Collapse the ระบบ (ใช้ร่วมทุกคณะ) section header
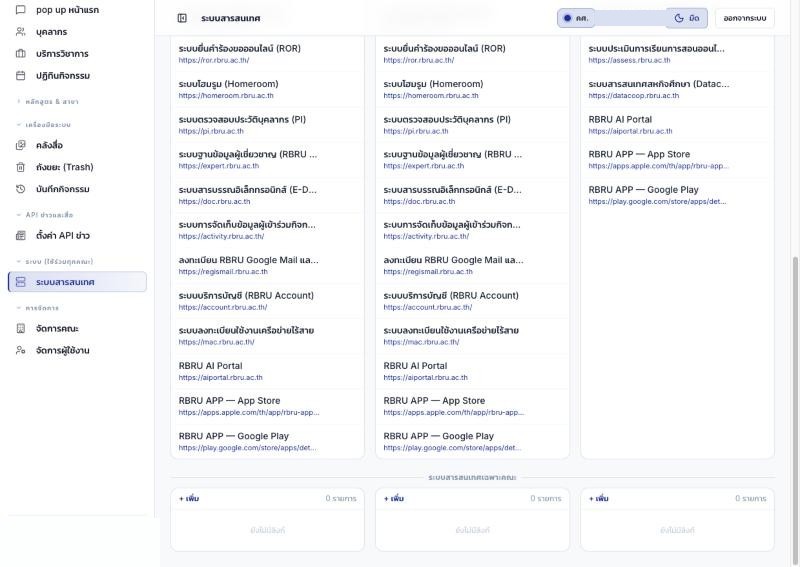Screen dimensions: 800x567 (55, 261)
